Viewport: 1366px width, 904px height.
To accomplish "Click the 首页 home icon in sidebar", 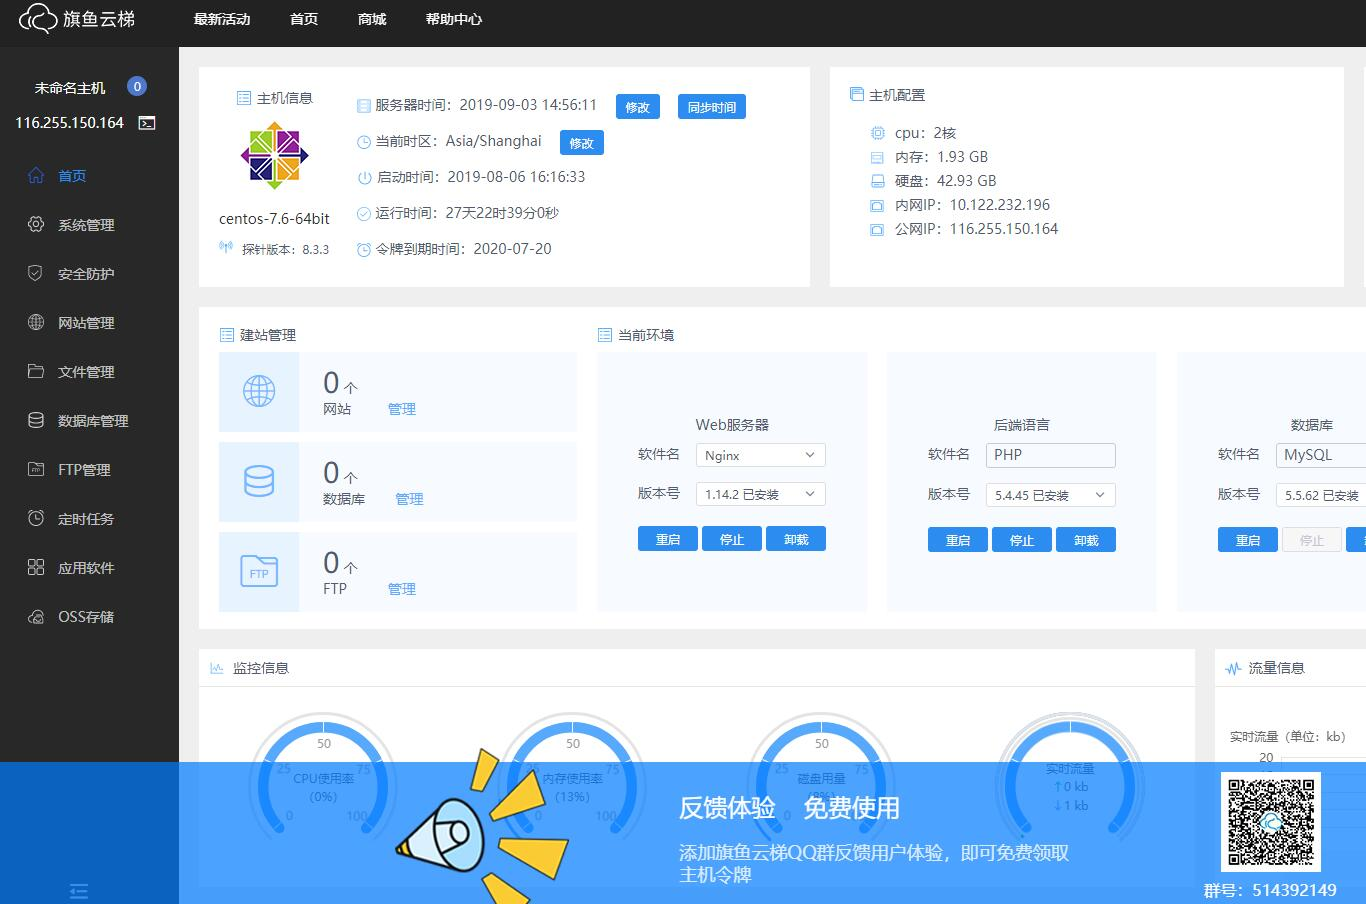I will (x=36, y=175).
